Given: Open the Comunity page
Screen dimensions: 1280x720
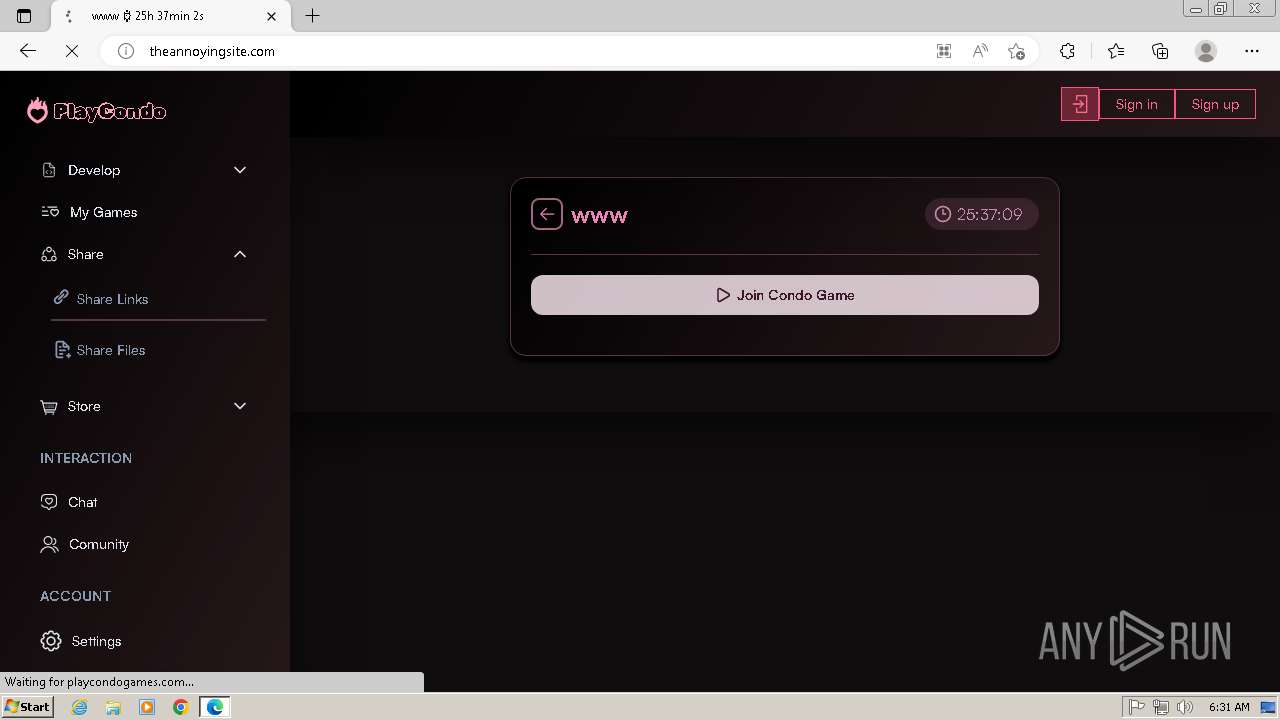Looking at the screenshot, I should tap(99, 544).
